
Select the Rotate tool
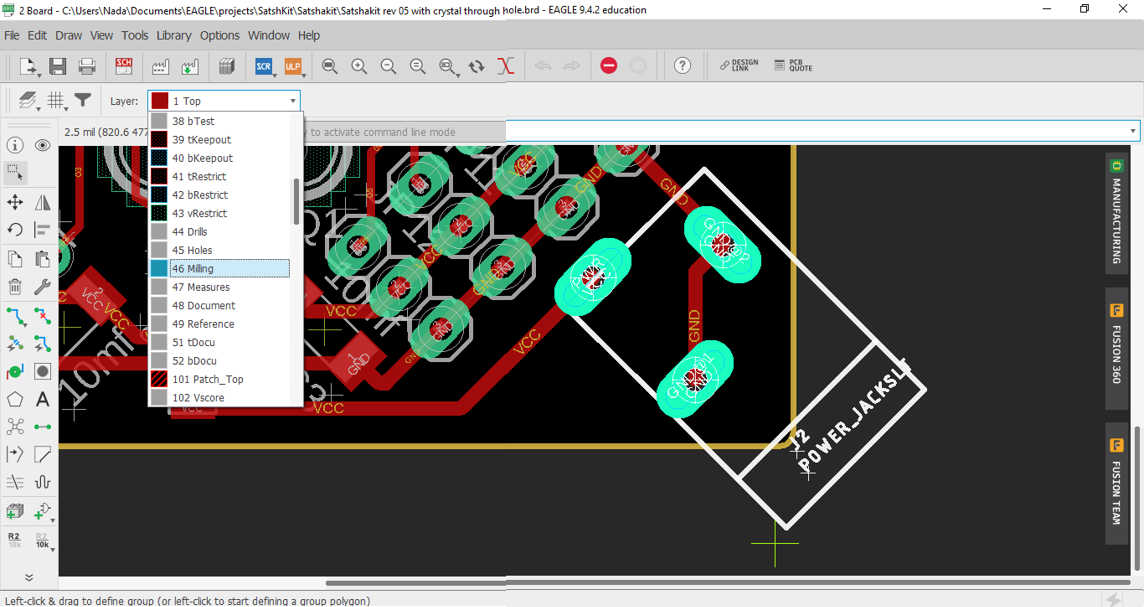pyautogui.click(x=15, y=230)
